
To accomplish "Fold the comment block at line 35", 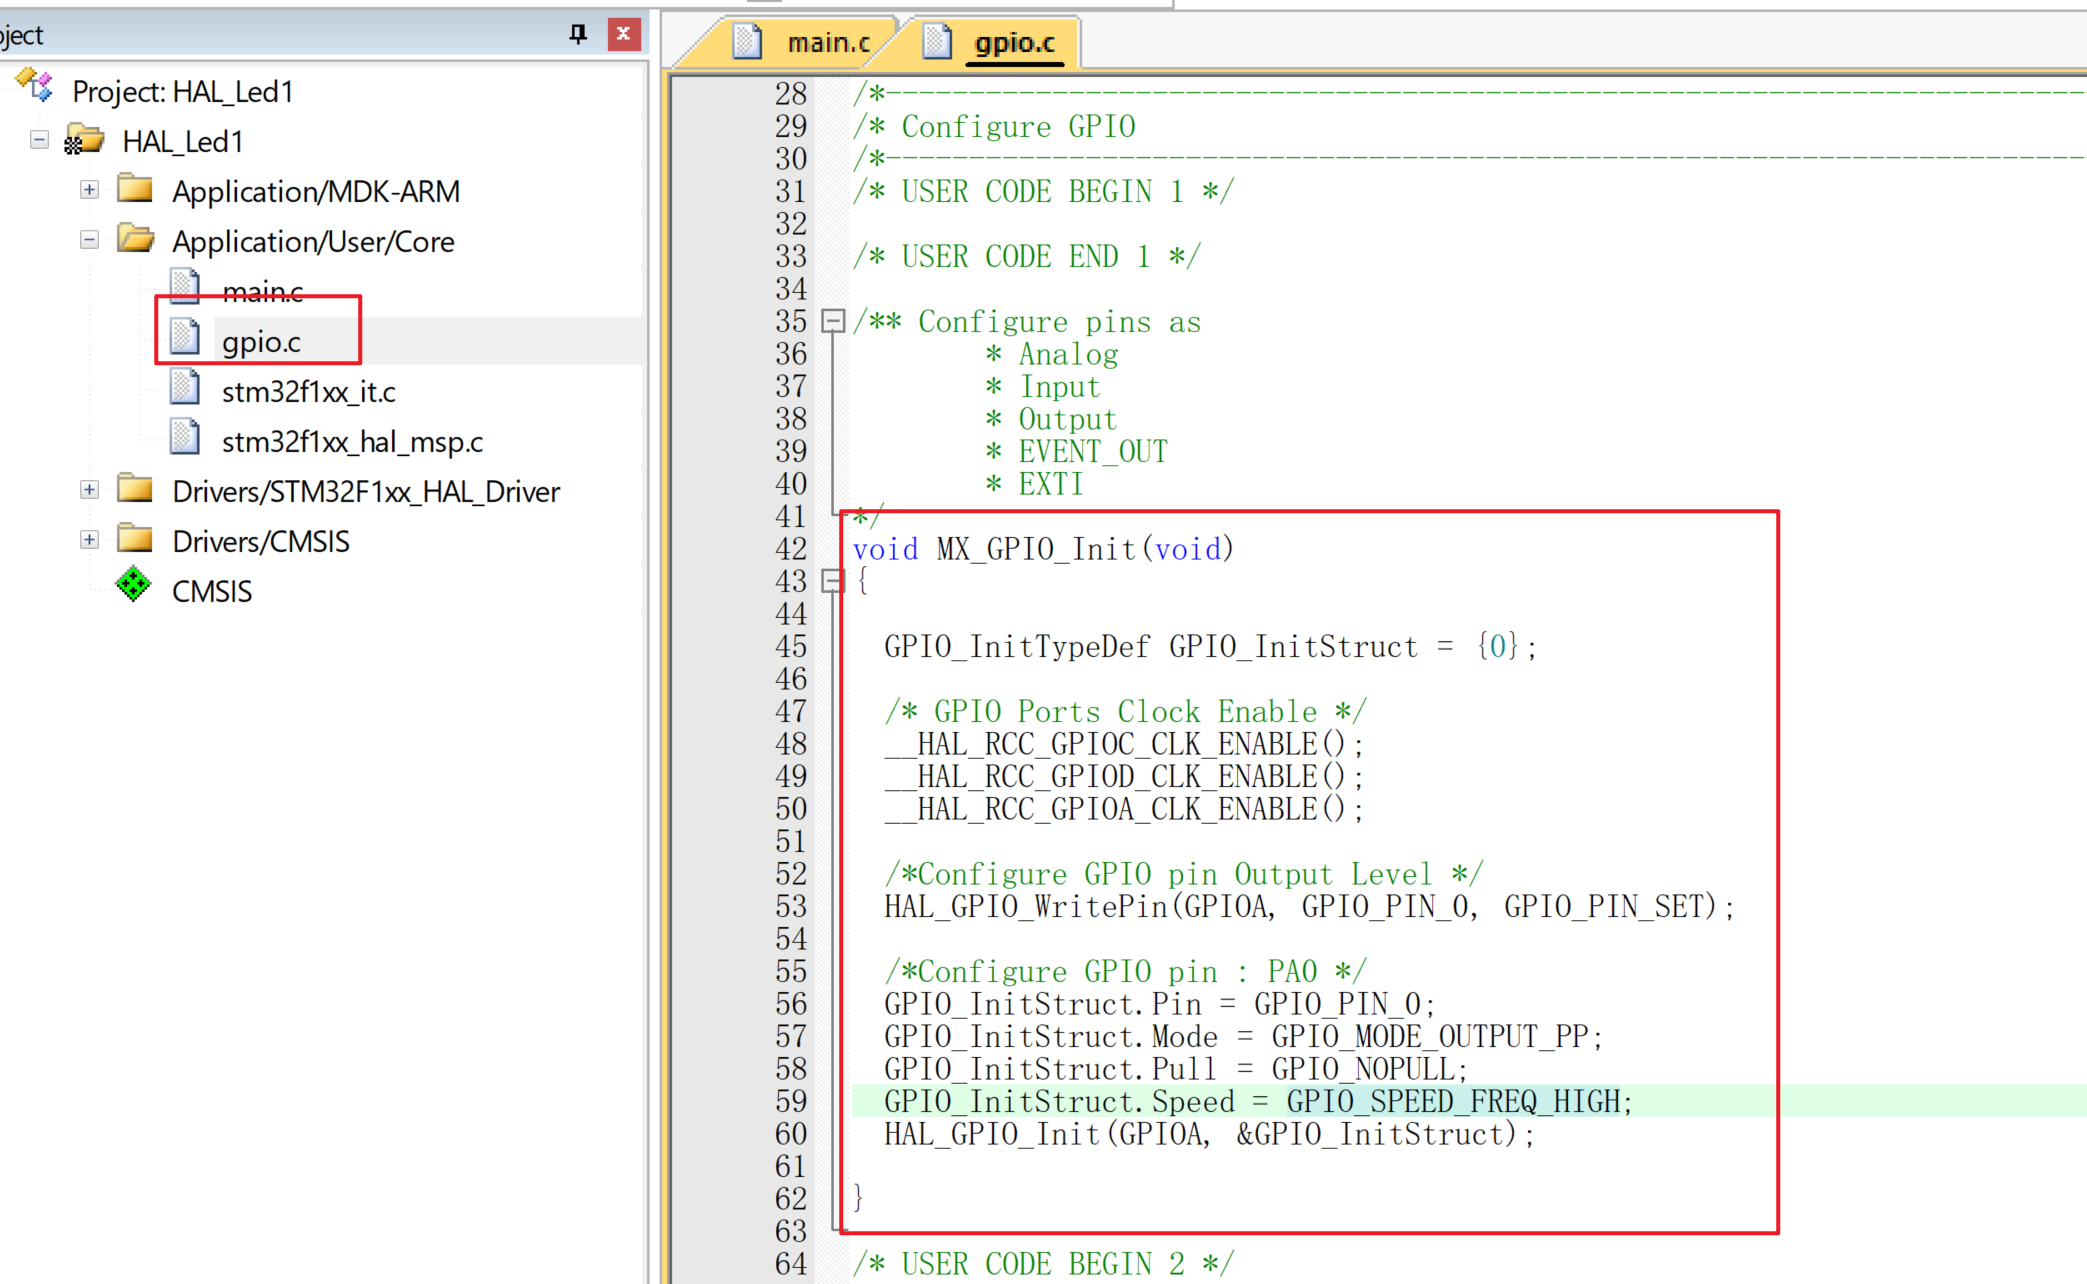I will coord(832,321).
